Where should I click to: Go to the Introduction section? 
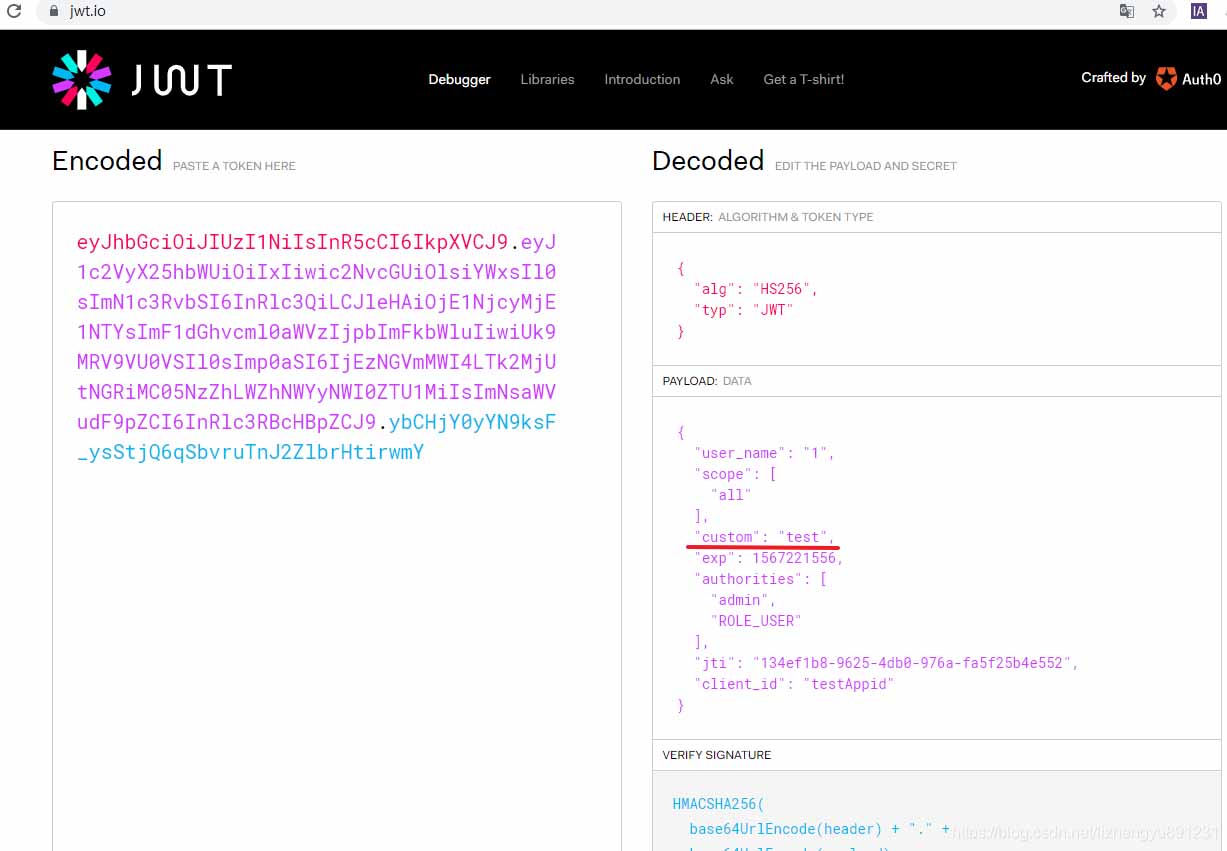(x=642, y=79)
